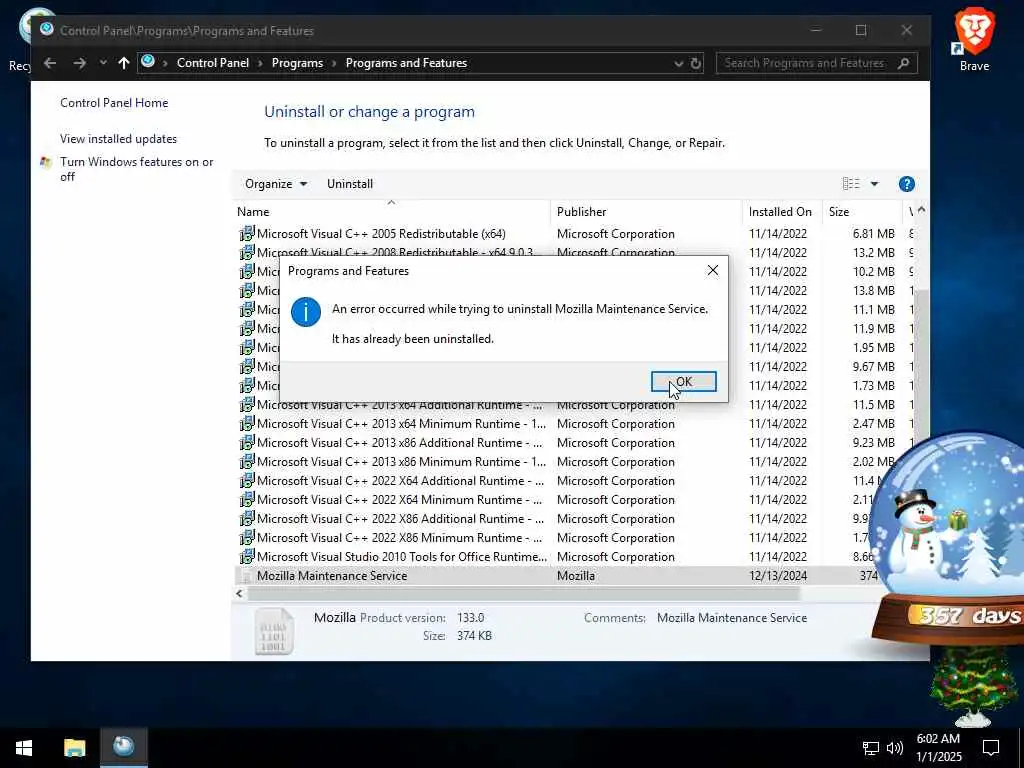Click the 12/13/2024 installed date cell
This screenshot has height=768, width=1024.
778,575
